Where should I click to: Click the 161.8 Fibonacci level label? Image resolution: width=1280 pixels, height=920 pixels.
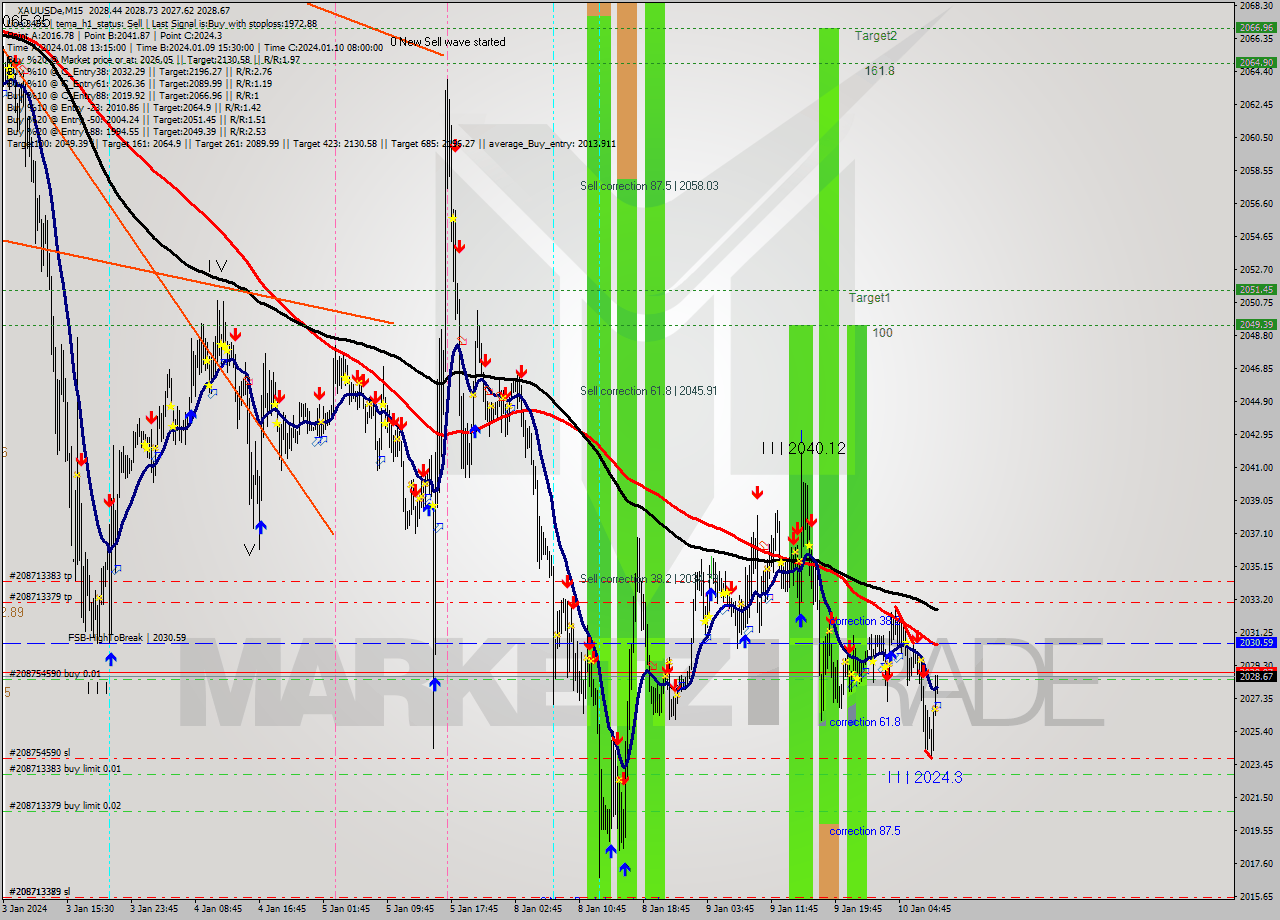point(880,71)
